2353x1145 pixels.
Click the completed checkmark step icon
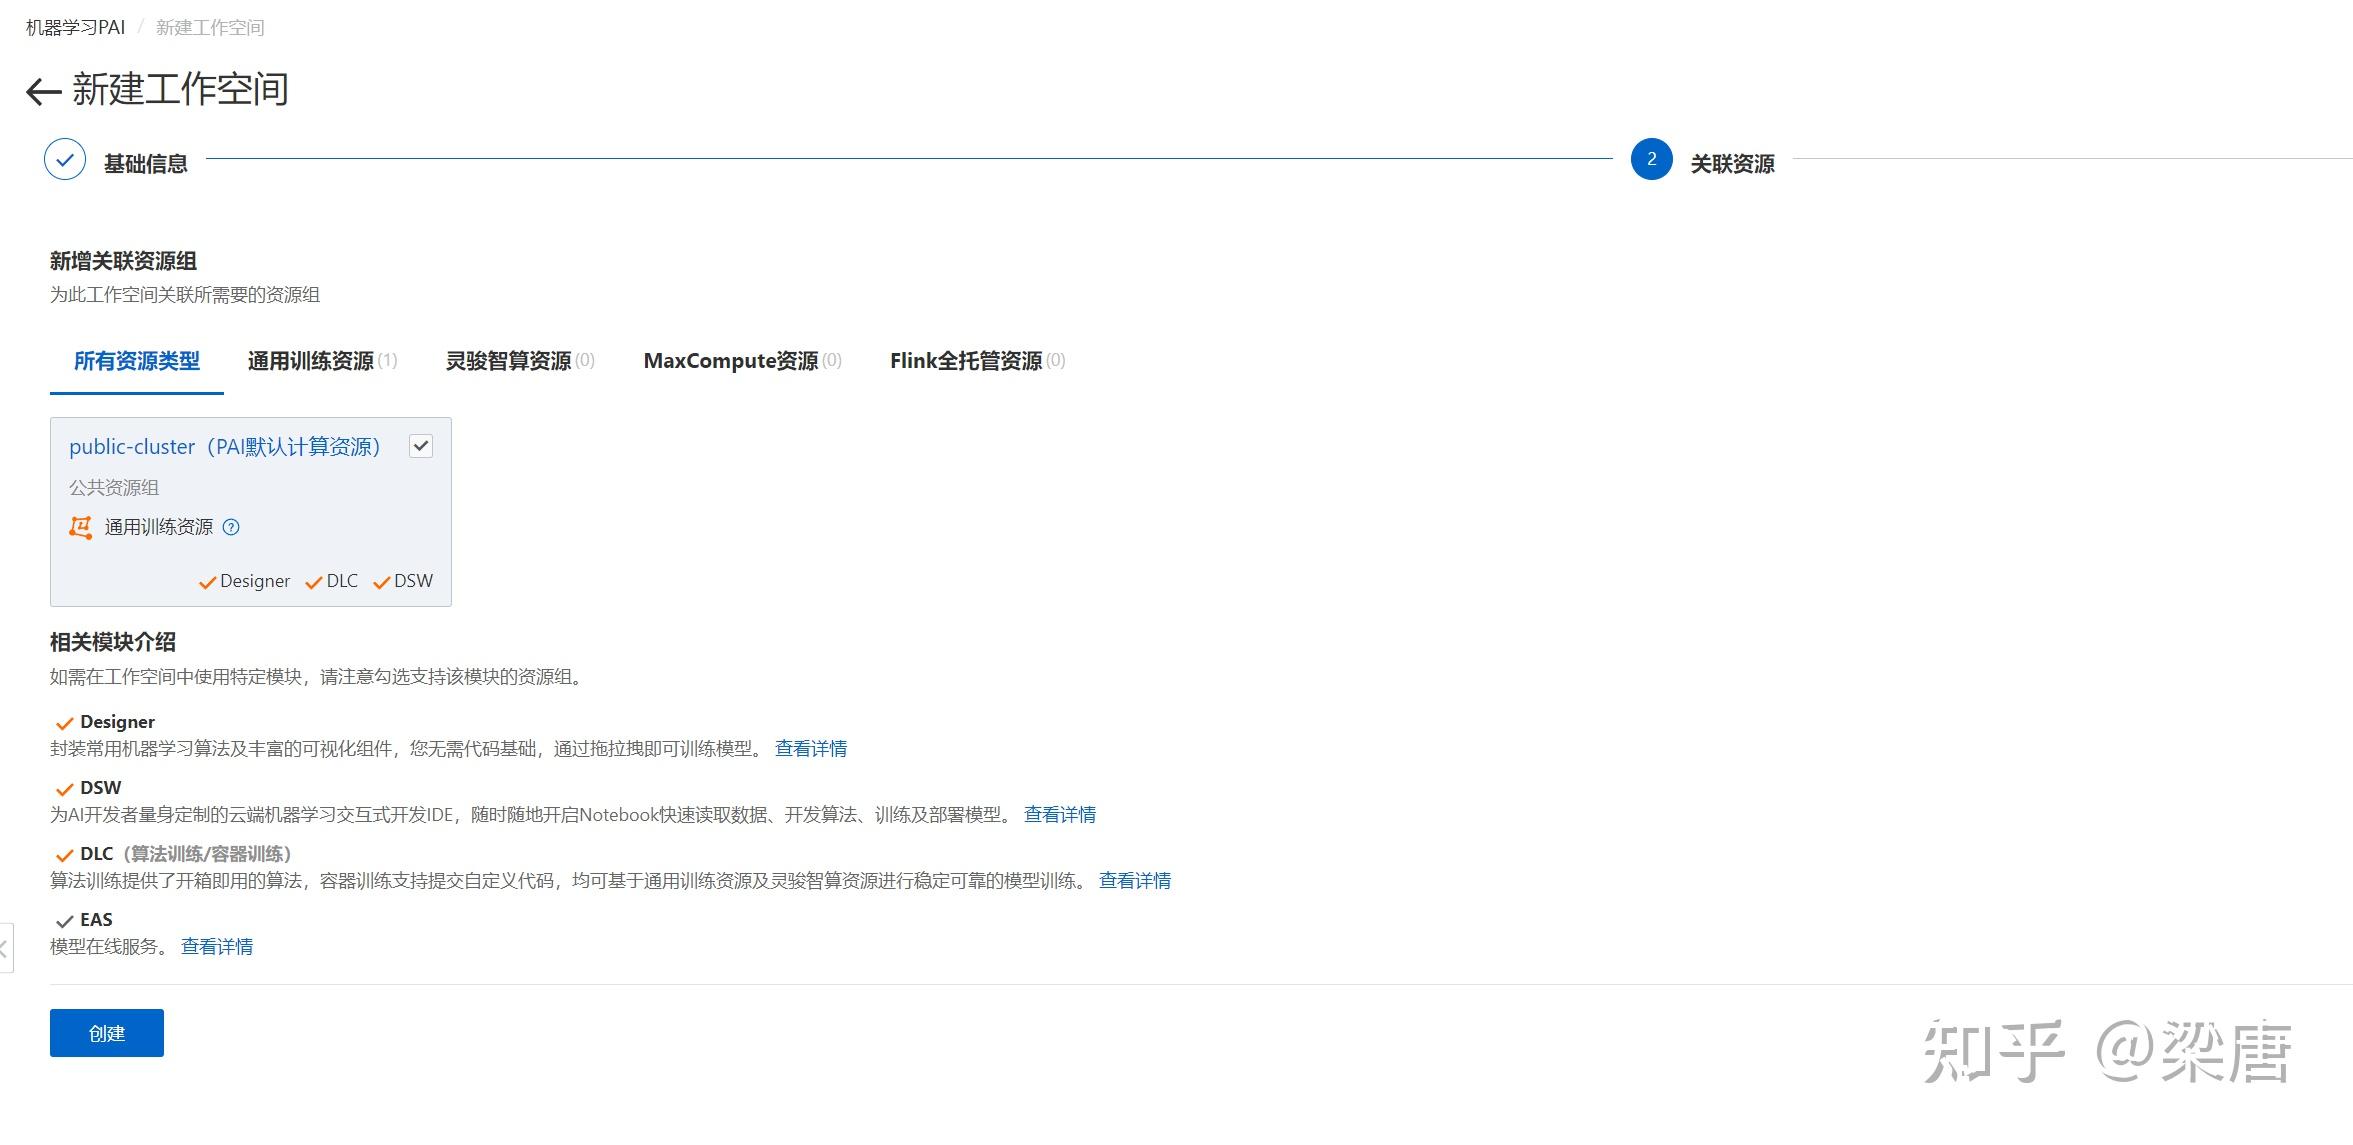[65, 160]
